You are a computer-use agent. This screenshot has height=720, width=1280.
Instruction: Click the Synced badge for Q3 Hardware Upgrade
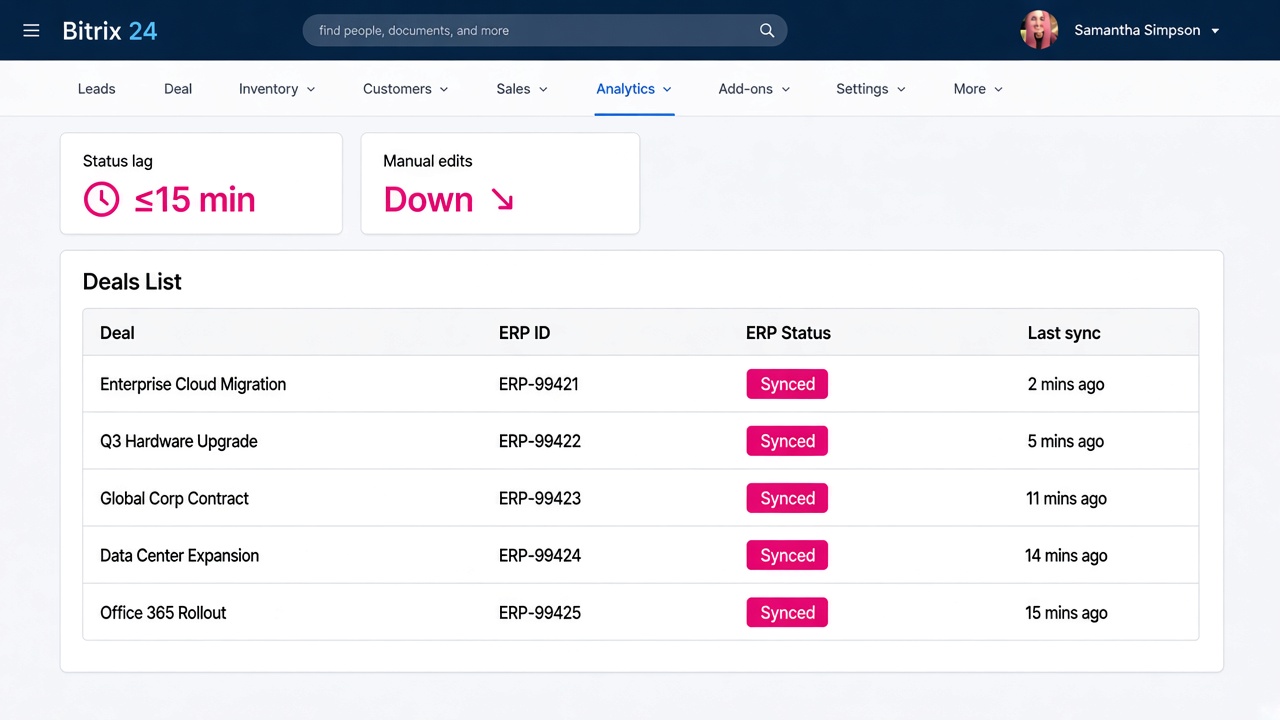pos(787,441)
